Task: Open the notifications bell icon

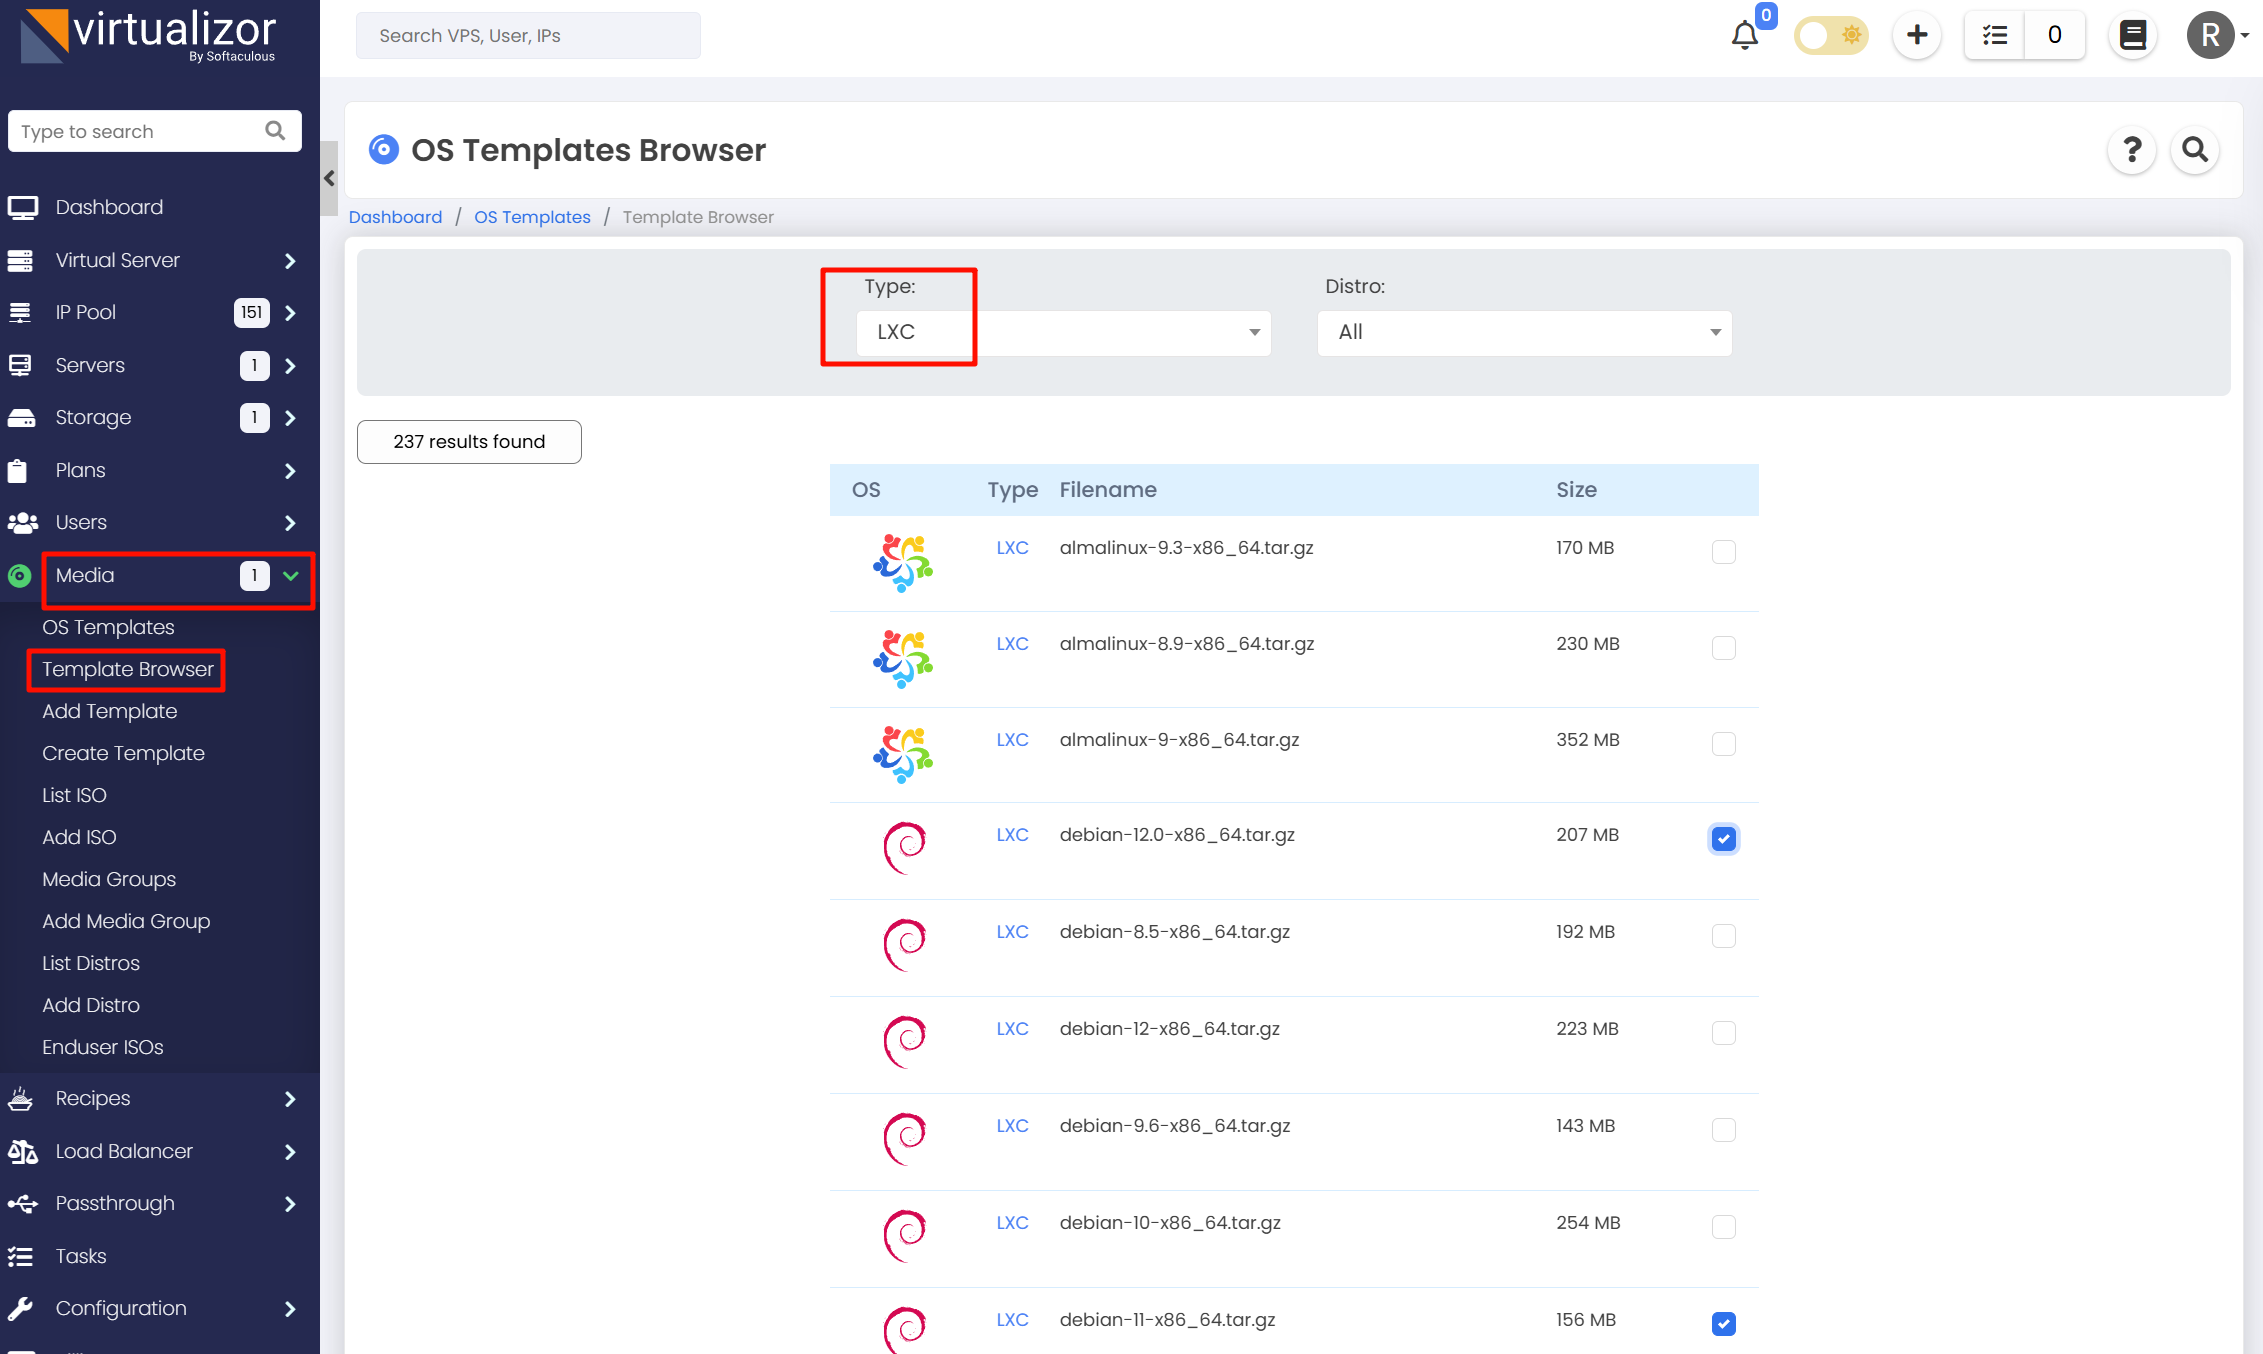Action: pyautogui.click(x=1744, y=36)
